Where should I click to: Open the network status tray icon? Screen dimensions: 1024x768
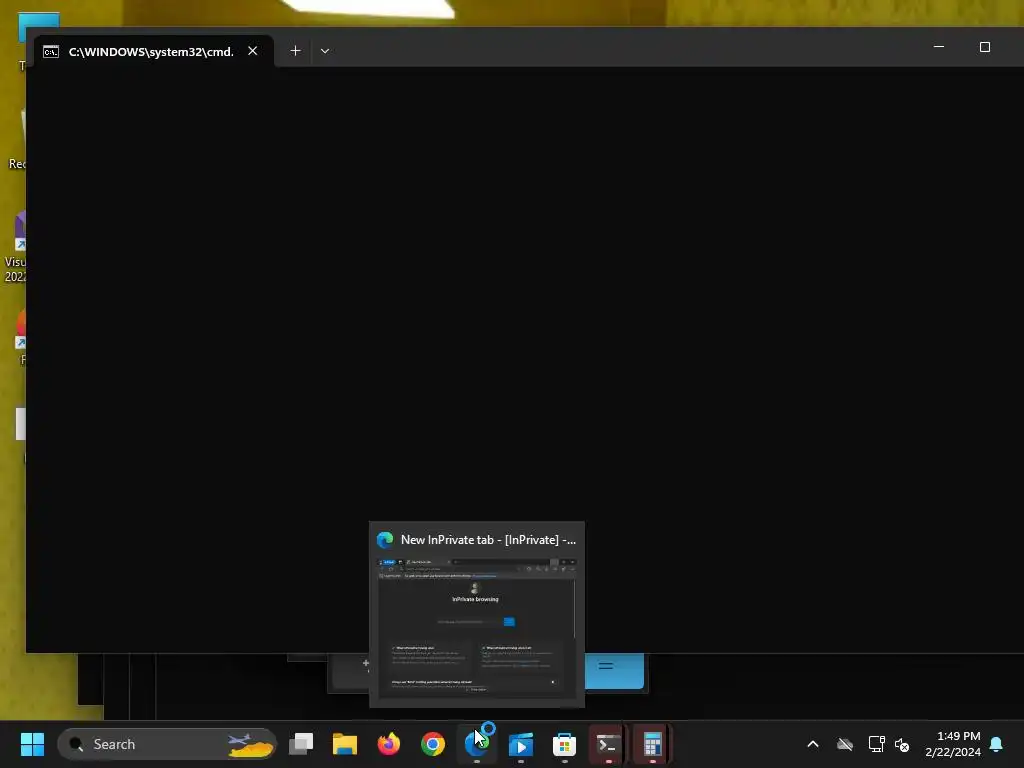pos(876,744)
